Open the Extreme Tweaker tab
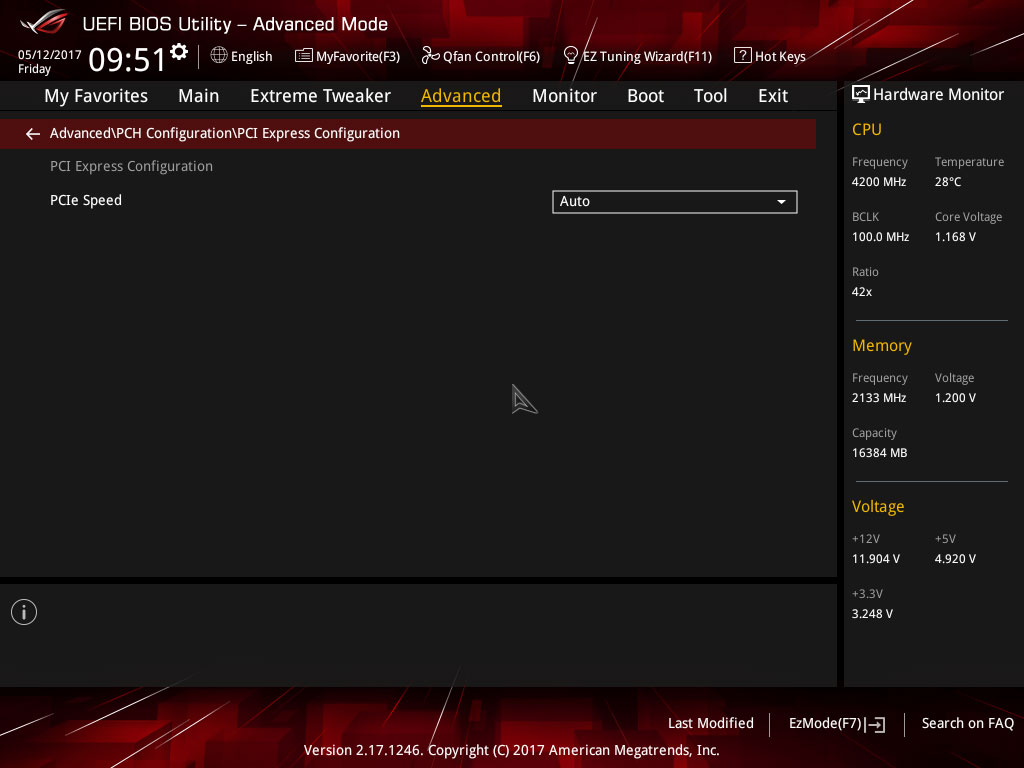Screen dimensions: 1024x768 [x=320, y=96]
